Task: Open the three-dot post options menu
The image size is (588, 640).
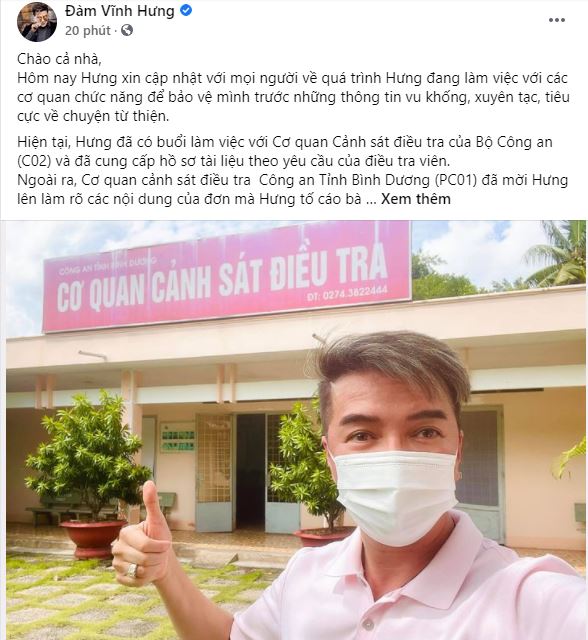Action: click(557, 20)
